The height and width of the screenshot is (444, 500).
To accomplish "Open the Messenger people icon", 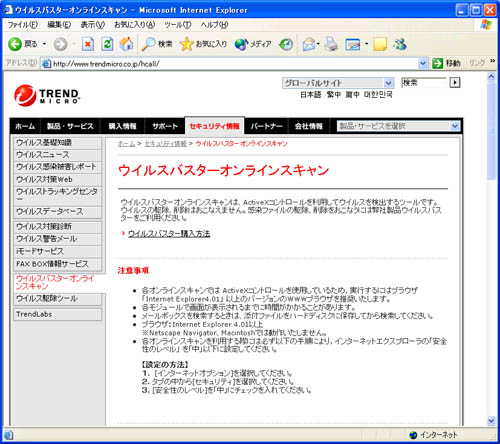I will coord(400,44).
